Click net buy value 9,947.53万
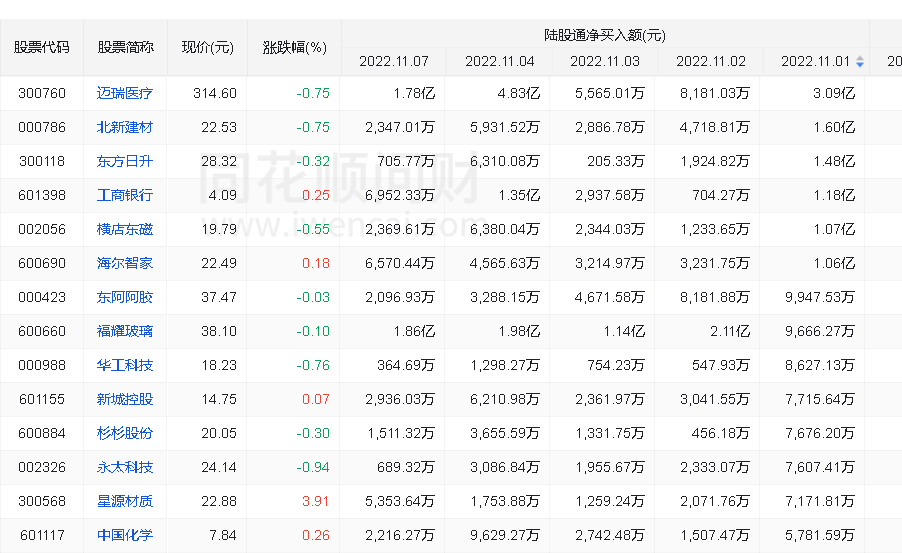 [820, 297]
